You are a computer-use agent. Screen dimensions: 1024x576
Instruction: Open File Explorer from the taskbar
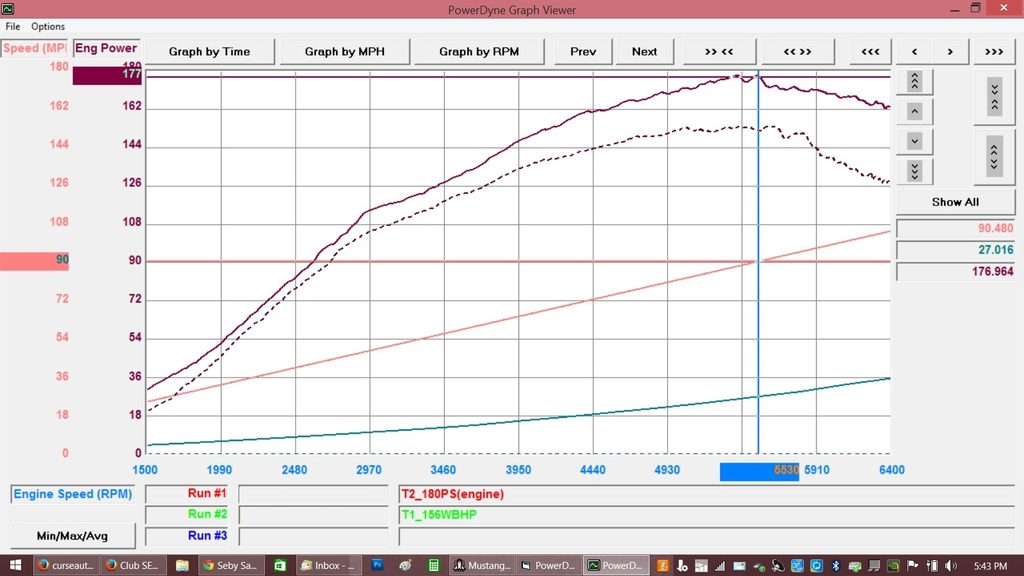pyautogui.click(x=182, y=566)
